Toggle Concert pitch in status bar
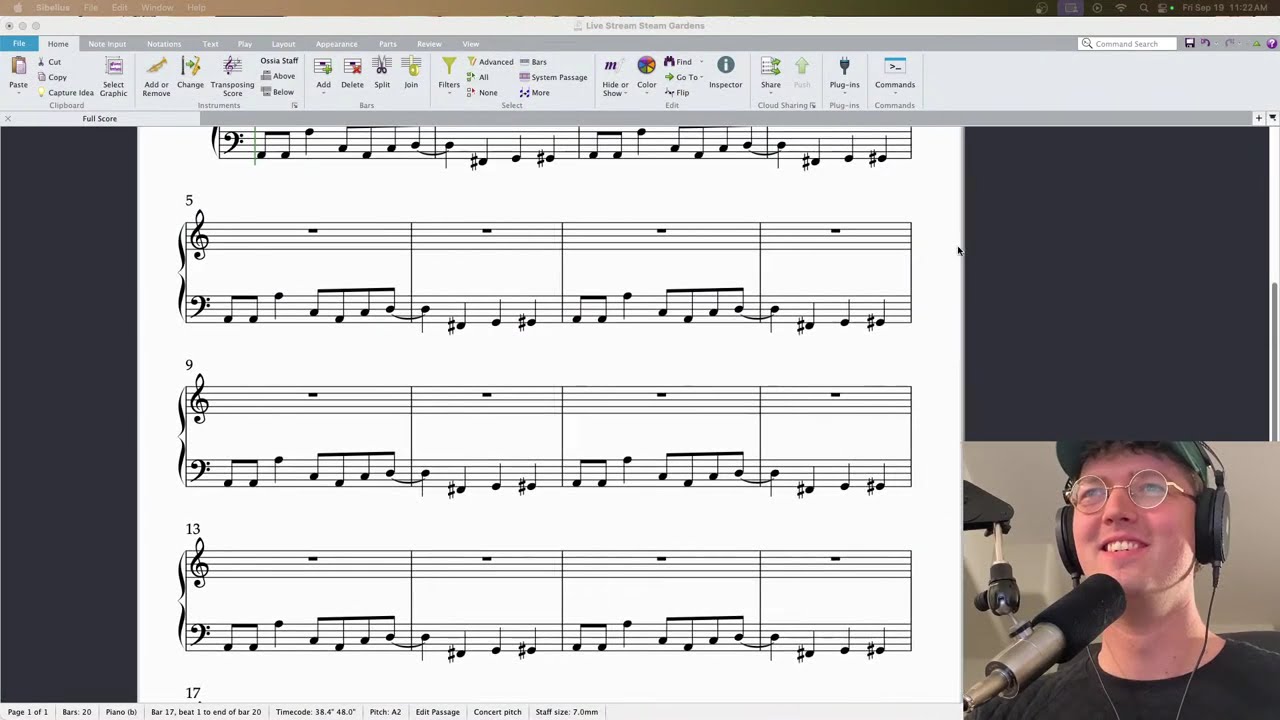This screenshot has width=1280, height=720. 498,712
